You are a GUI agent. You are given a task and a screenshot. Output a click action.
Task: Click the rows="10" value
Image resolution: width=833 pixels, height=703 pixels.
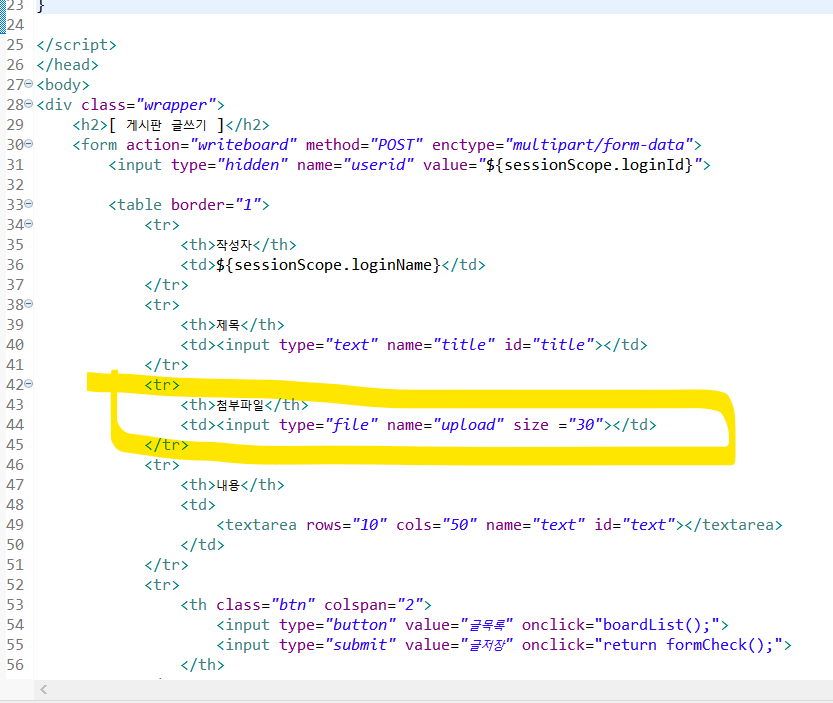369,524
